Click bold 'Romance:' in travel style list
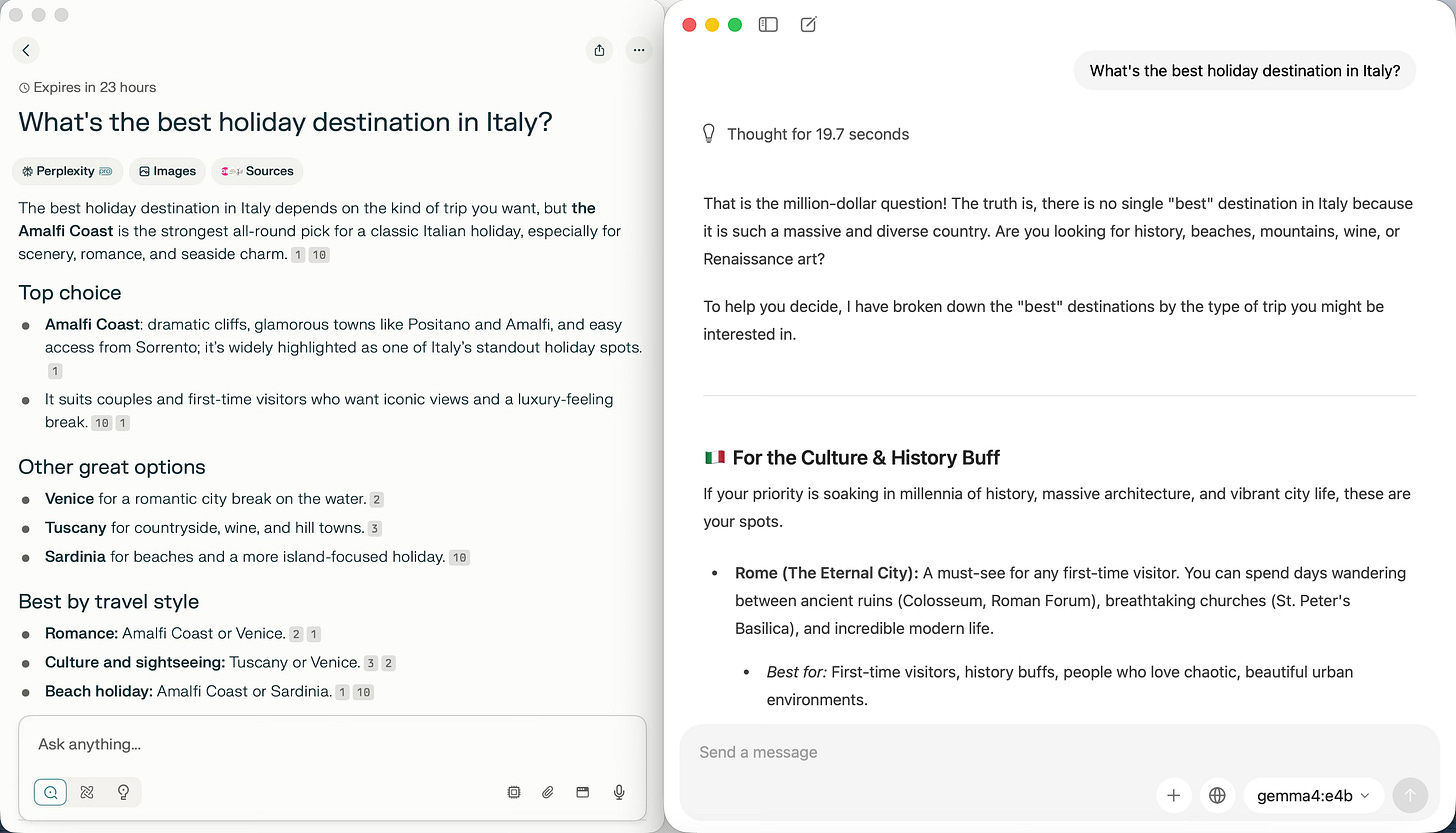Viewport: 1456px width, 833px height. pyautogui.click(x=81, y=633)
